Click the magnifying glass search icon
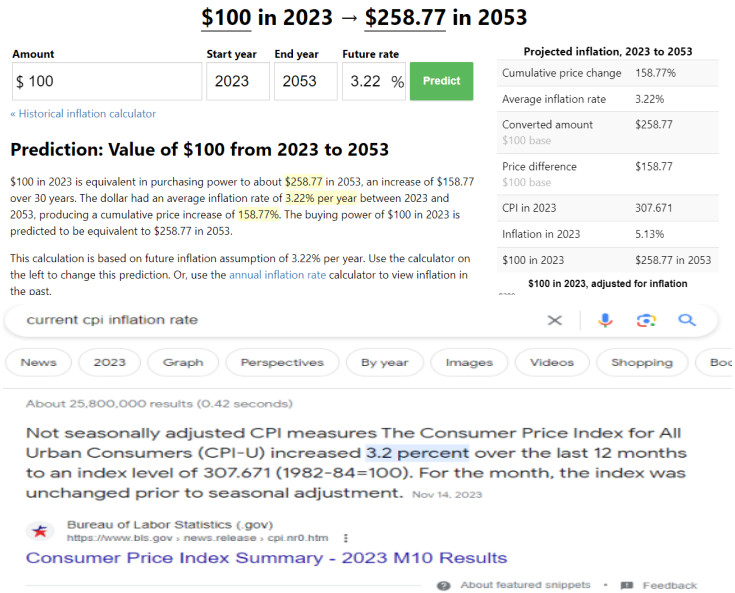The width and height of the screenshot is (735, 593). (x=687, y=320)
